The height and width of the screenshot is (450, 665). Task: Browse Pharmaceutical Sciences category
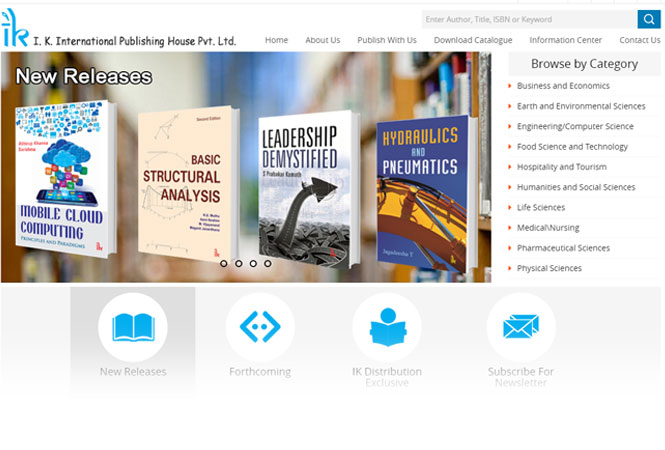[x=563, y=248]
